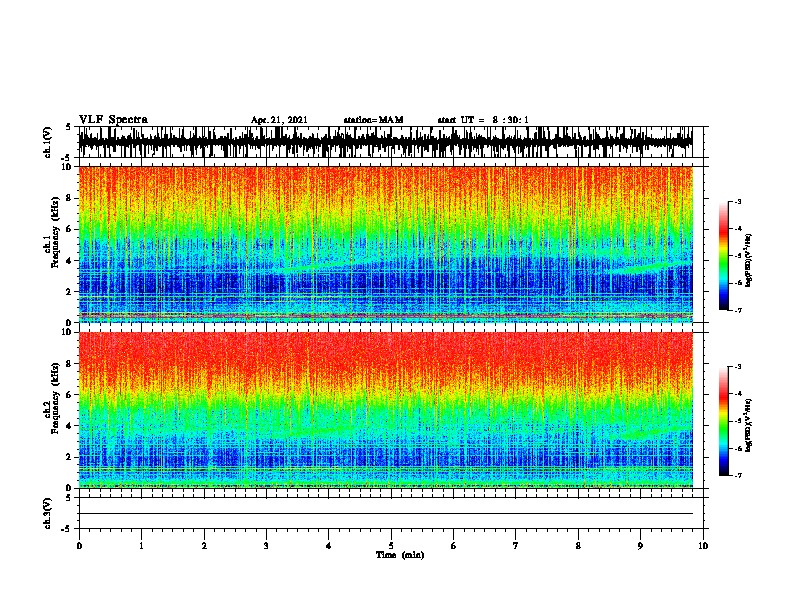Click the ch.1 frequency axis "8" tick label
The height and width of the screenshot is (612, 792).
[x=69, y=198]
